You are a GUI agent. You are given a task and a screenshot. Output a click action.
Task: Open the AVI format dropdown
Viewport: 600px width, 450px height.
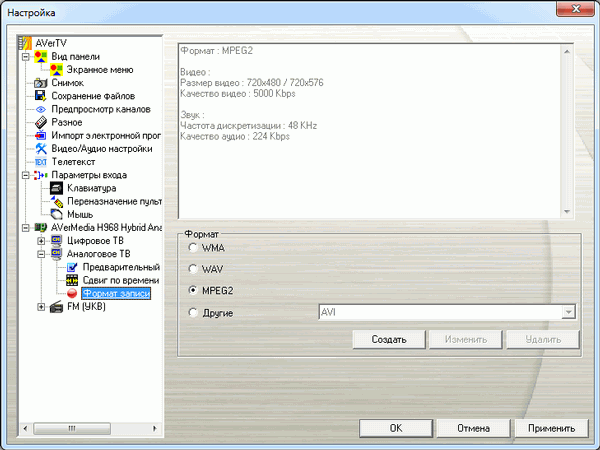[569, 312]
